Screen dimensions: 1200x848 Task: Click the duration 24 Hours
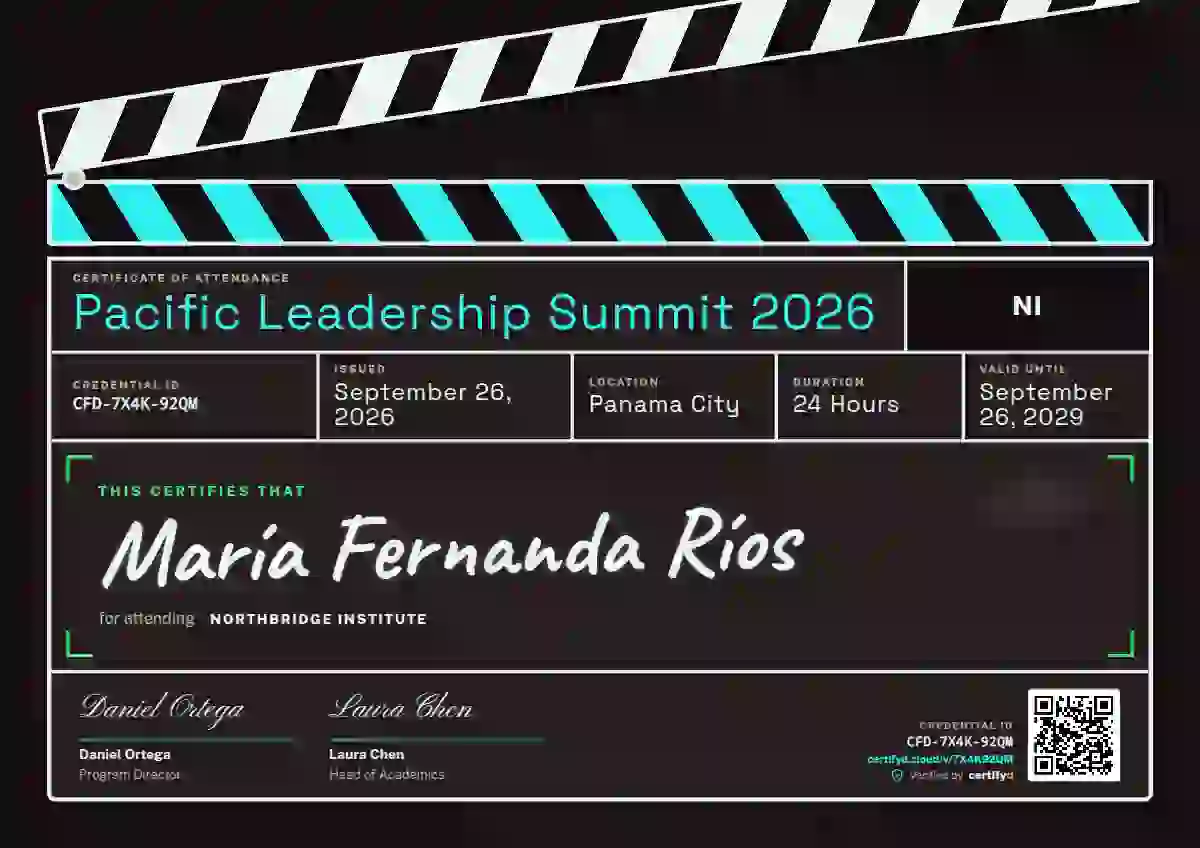coord(846,404)
